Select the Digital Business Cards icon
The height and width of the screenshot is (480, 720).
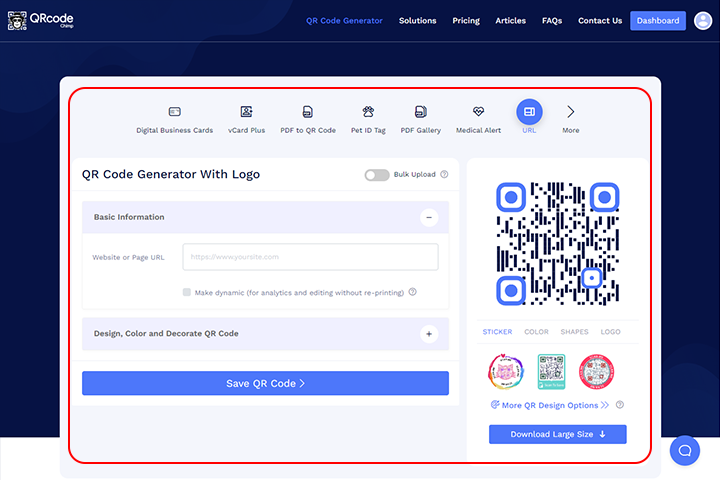coord(174,112)
